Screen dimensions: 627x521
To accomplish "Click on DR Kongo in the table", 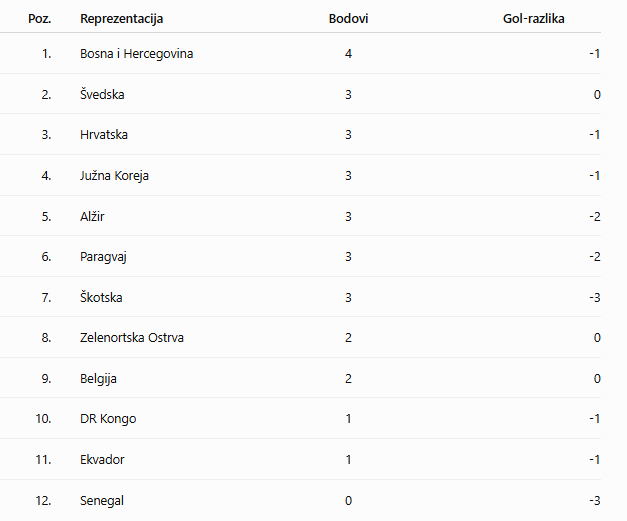I will point(108,419).
